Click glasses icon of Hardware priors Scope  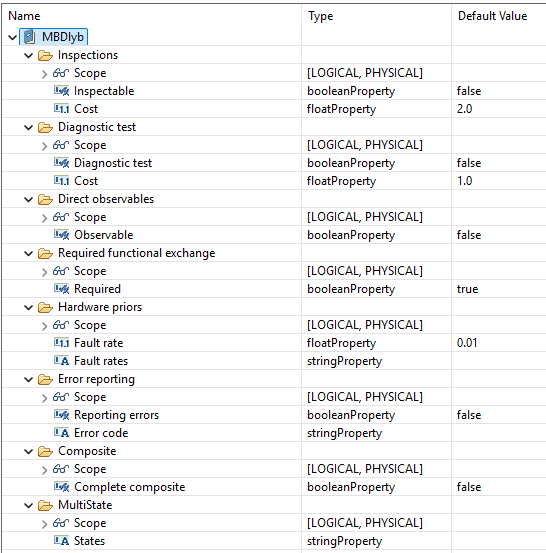[60, 325]
